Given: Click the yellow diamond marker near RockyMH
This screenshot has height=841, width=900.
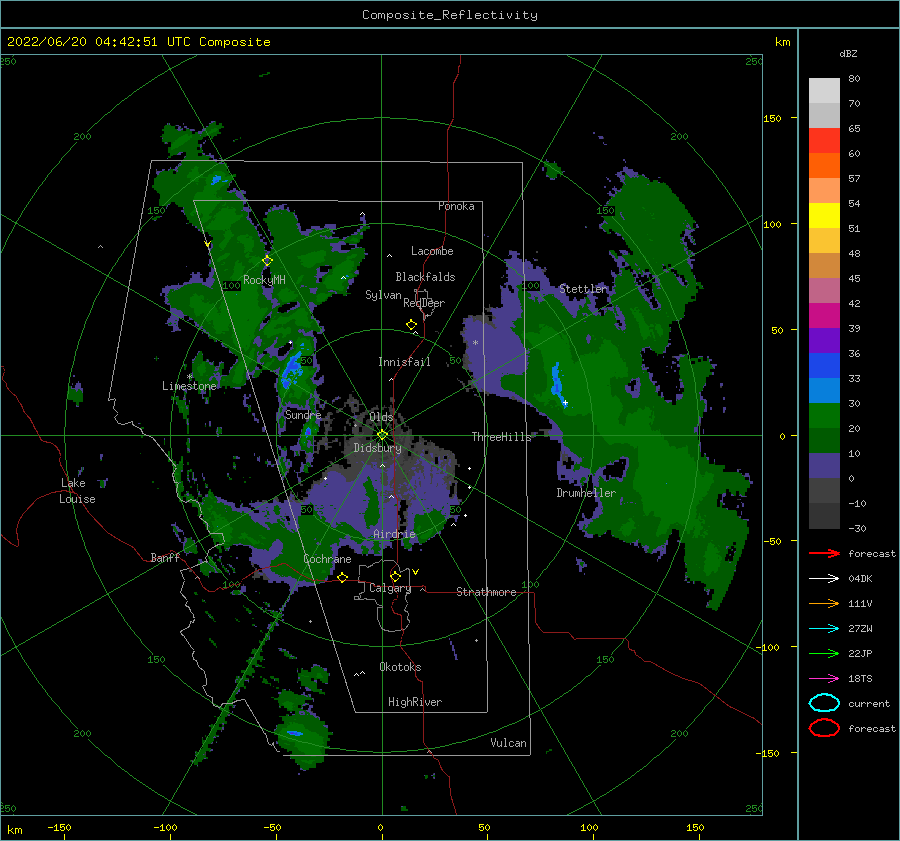Looking at the screenshot, I should click(x=267, y=261).
